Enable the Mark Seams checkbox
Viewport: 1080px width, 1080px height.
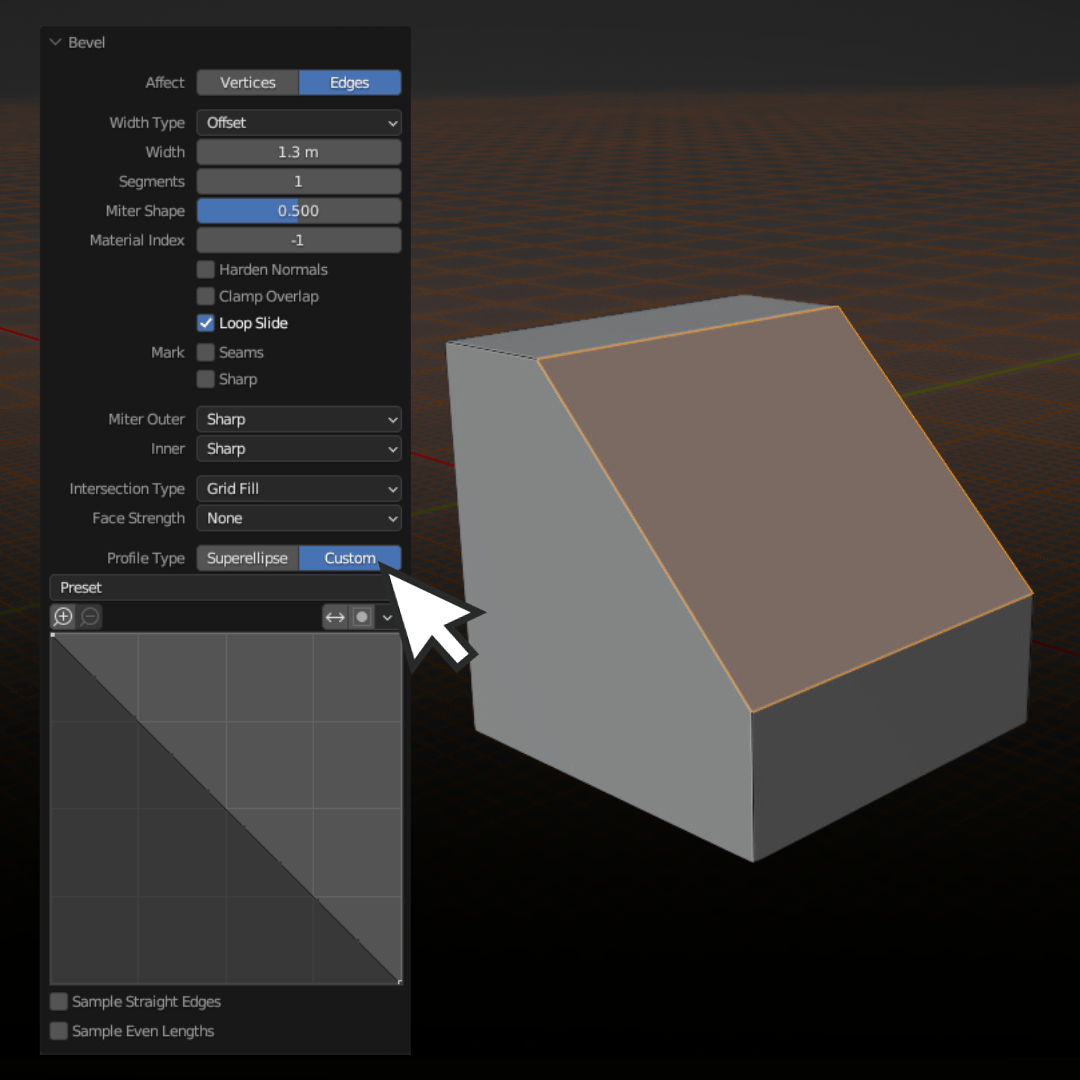click(x=205, y=353)
